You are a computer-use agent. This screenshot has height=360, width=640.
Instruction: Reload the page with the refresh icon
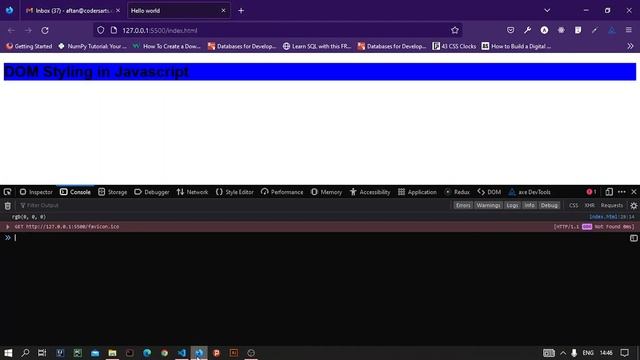tap(45, 30)
